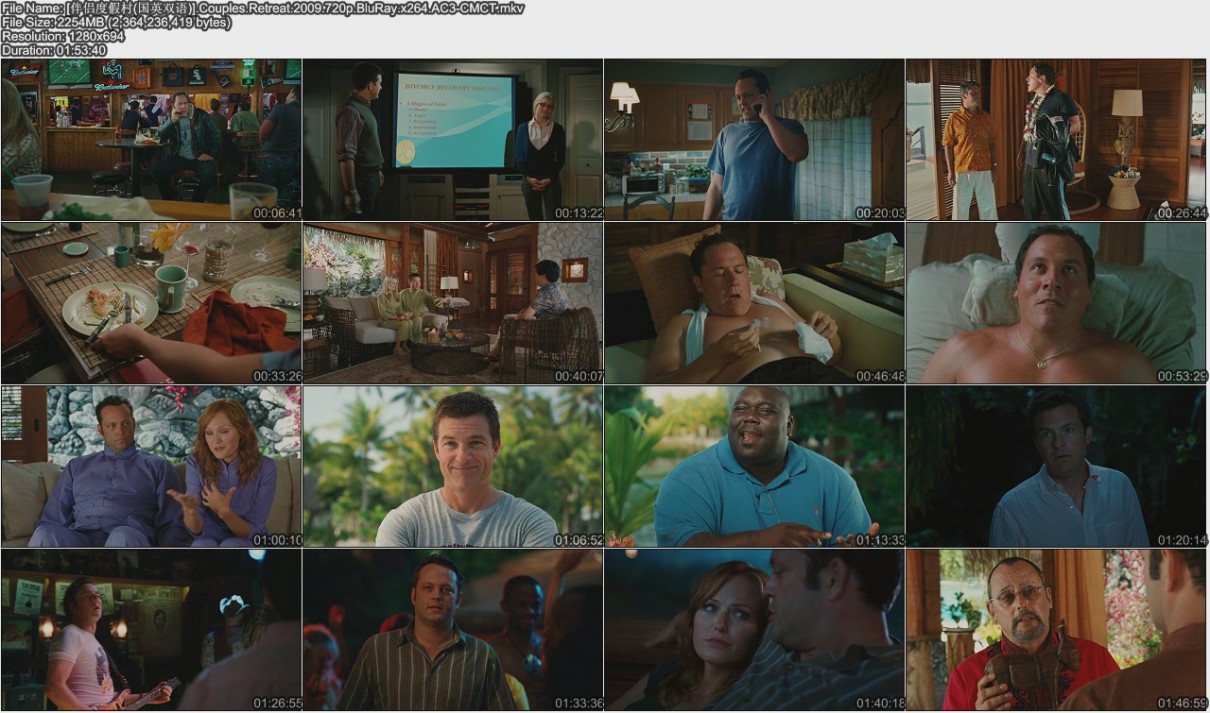Click the File Size 2254MB text
This screenshot has width=1210, height=713.
[116, 22]
